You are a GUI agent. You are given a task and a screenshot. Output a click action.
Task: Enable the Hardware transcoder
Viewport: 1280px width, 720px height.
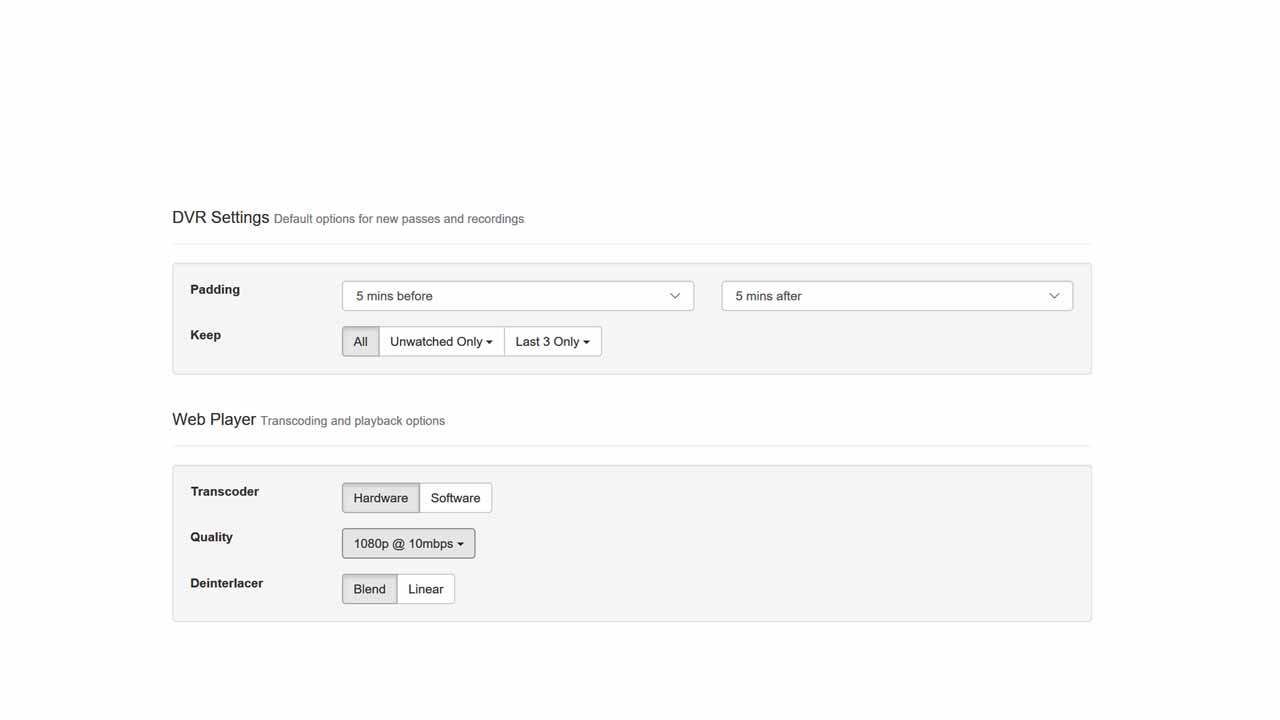380,498
